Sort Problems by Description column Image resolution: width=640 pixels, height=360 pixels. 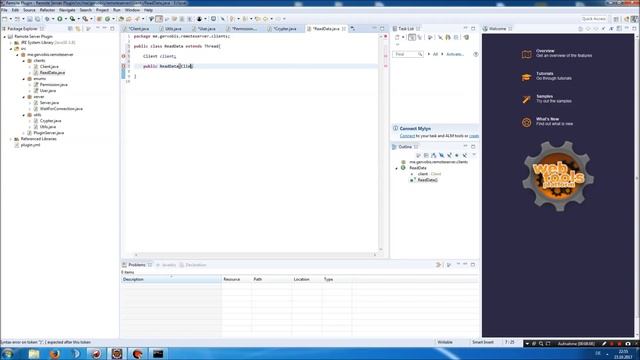click(171, 280)
